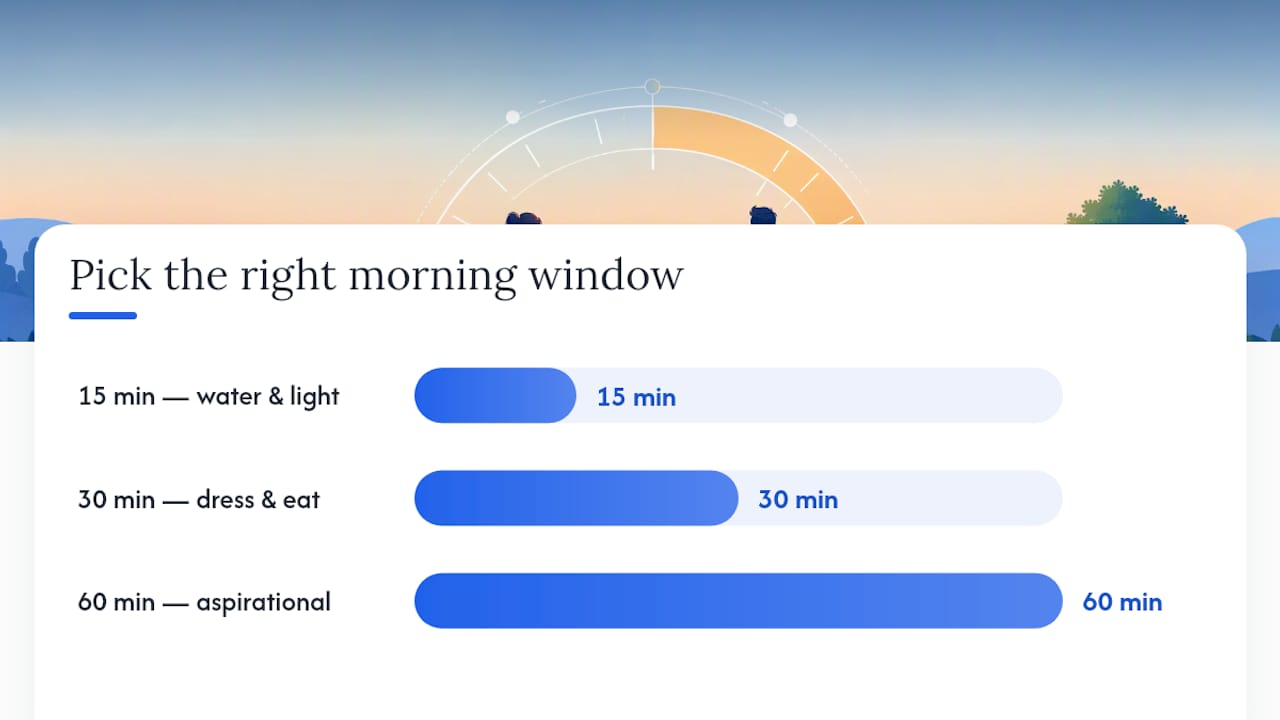The height and width of the screenshot is (720, 1280).
Task: Click the right dark figure silhouette under dial
Action: (x=765, y=216)
